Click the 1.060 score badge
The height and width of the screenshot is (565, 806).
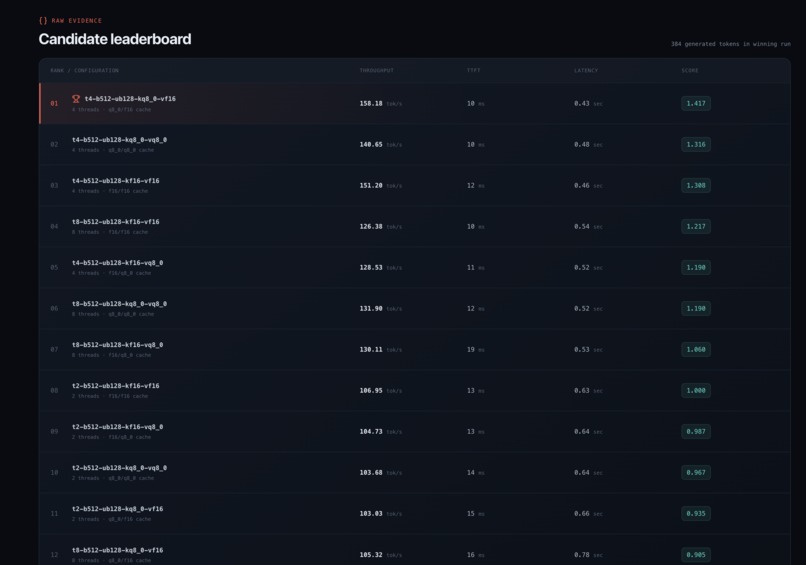[696, 350]
